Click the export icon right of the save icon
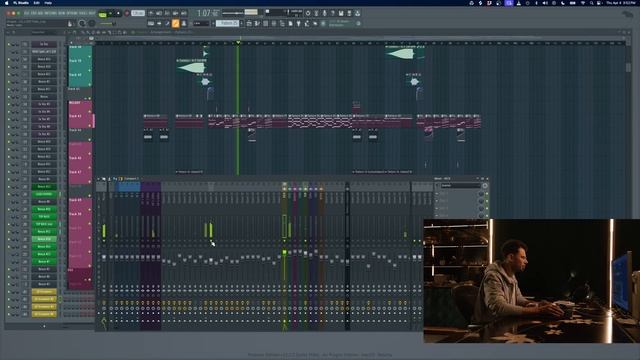The height and width of the screenshot is (360, 640). pyautogui.click(x=349, y=13)
